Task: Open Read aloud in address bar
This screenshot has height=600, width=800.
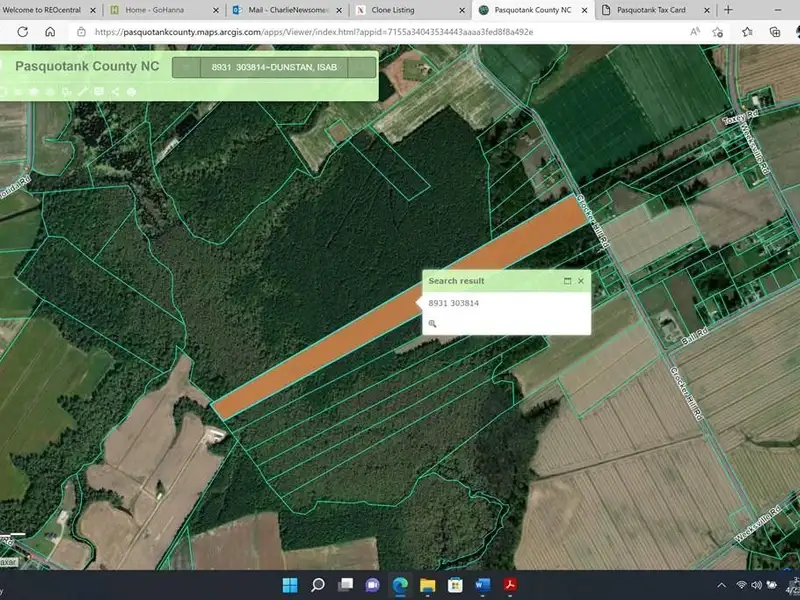Action: click(x=694, y=31)
